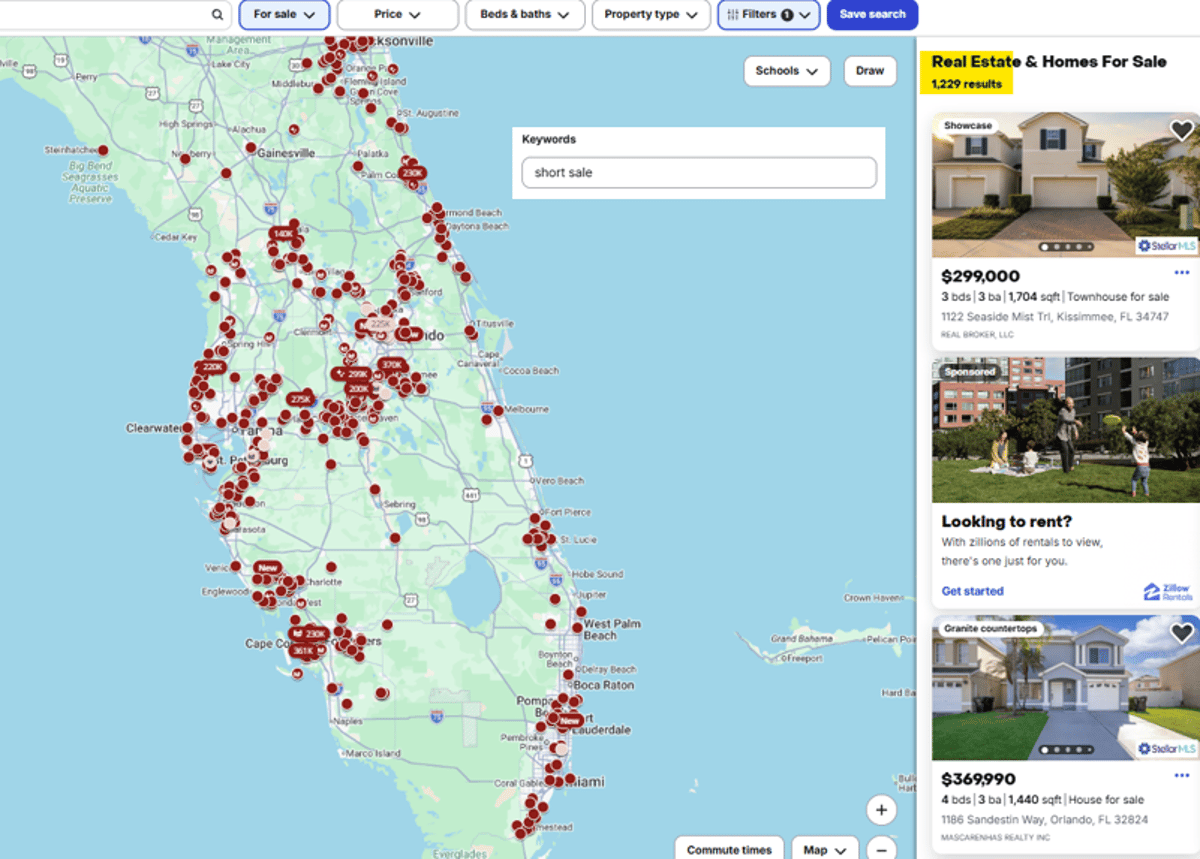1200x859 pixels.
Task: Open 1122 Seaside Mist Trl address link
Action: [x=1055, y=316]
